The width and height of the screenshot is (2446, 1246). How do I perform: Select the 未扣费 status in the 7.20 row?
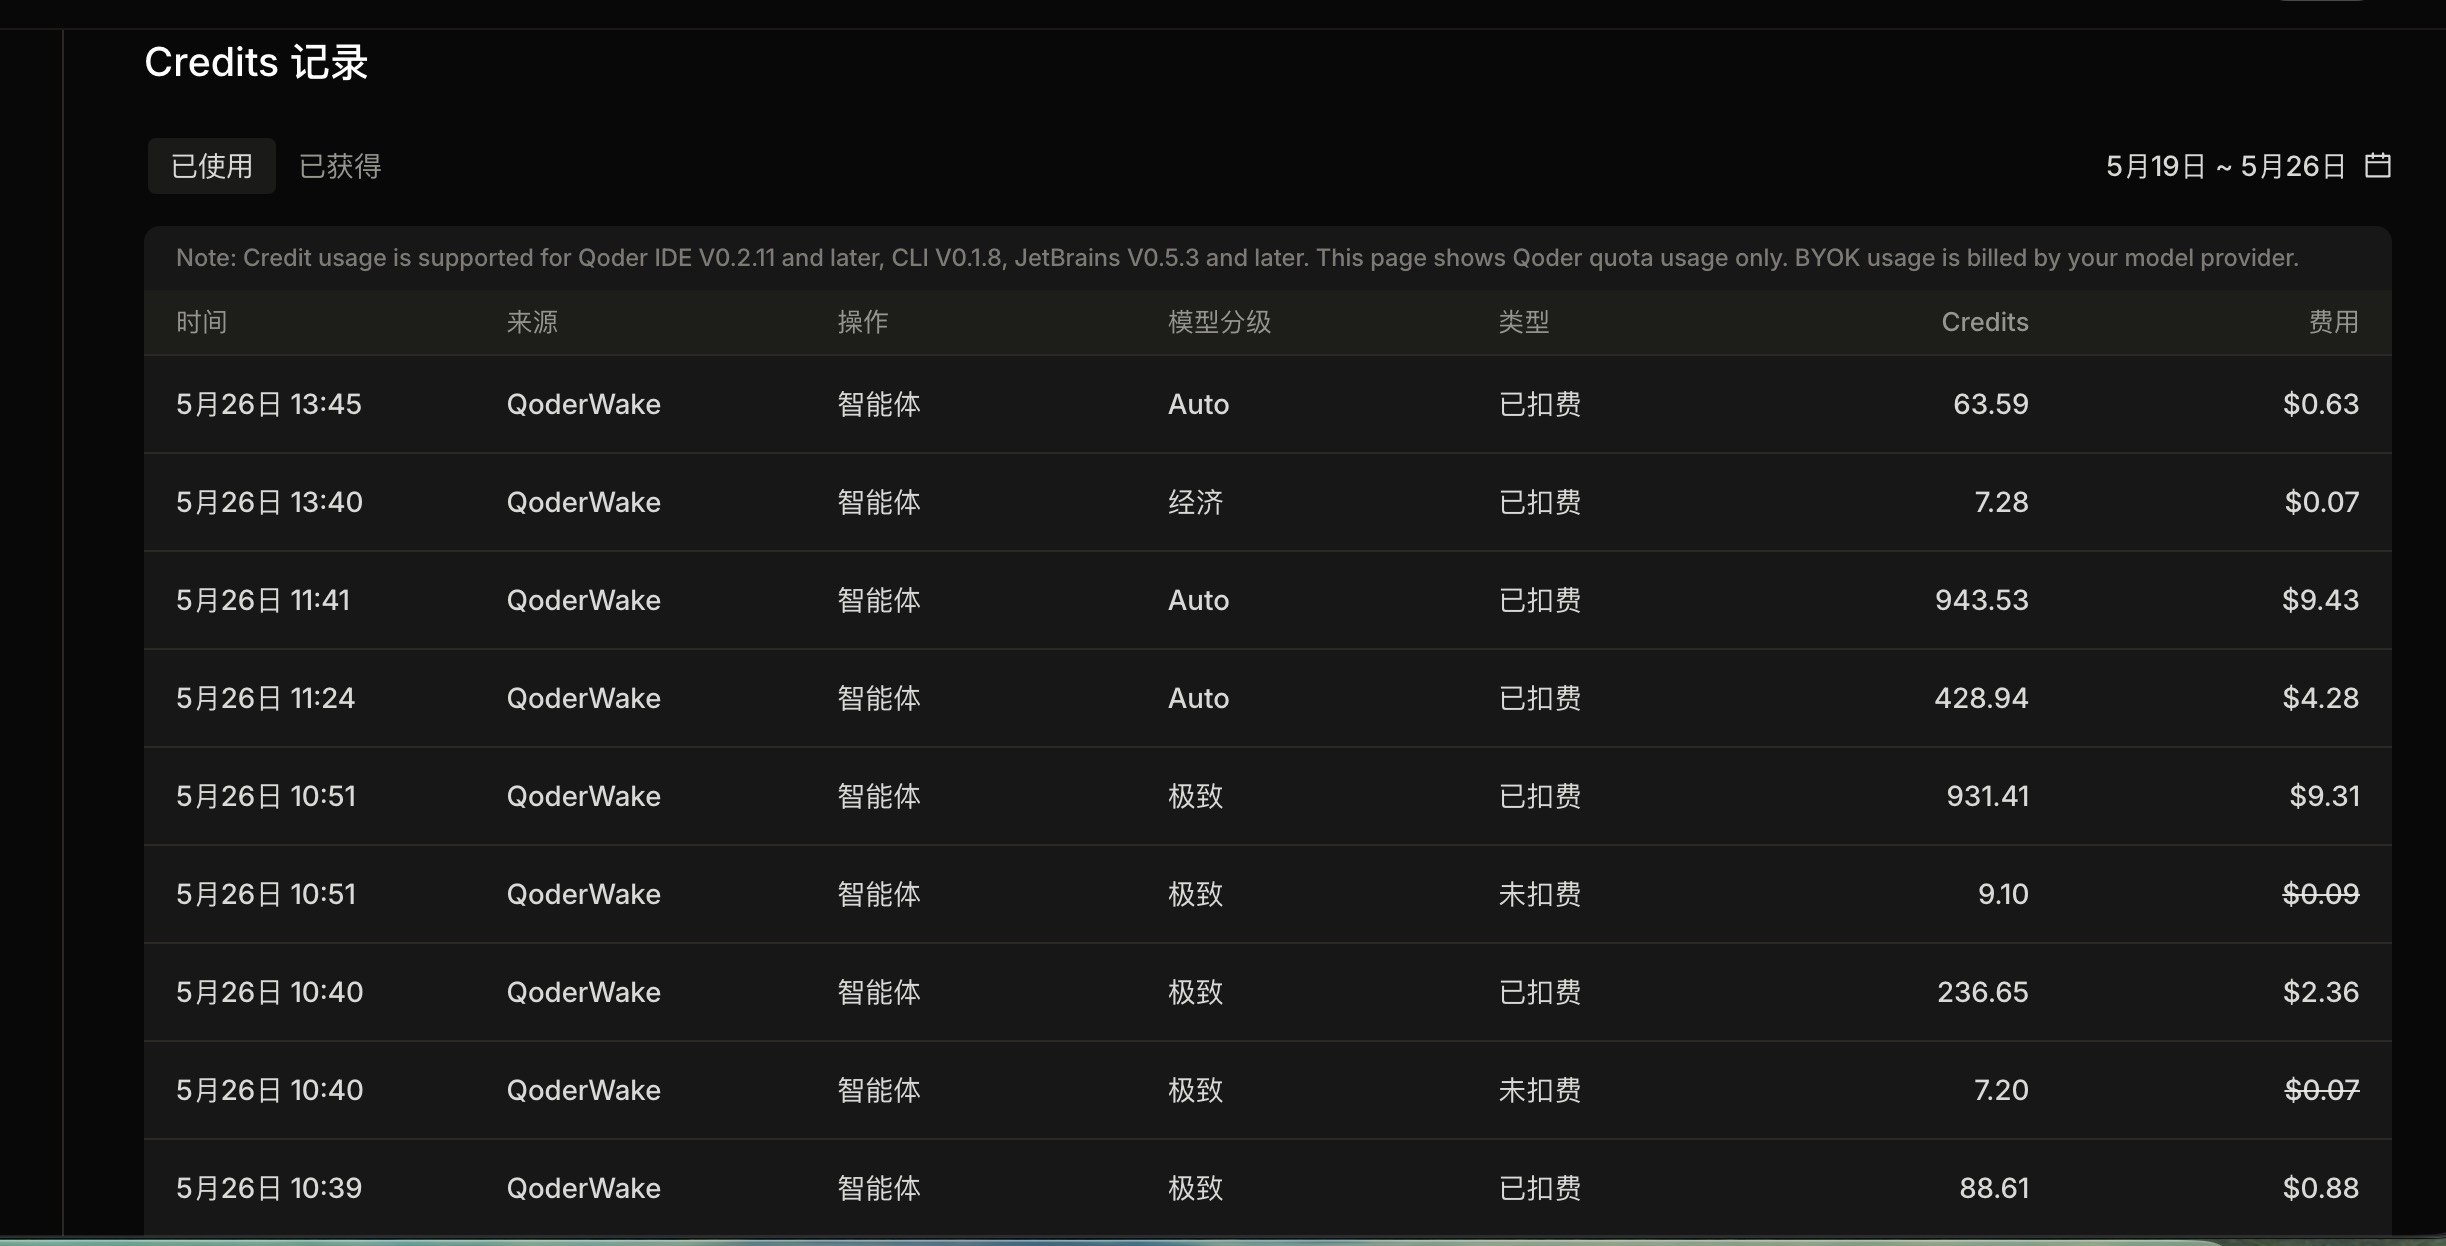coord(1540,1090)
